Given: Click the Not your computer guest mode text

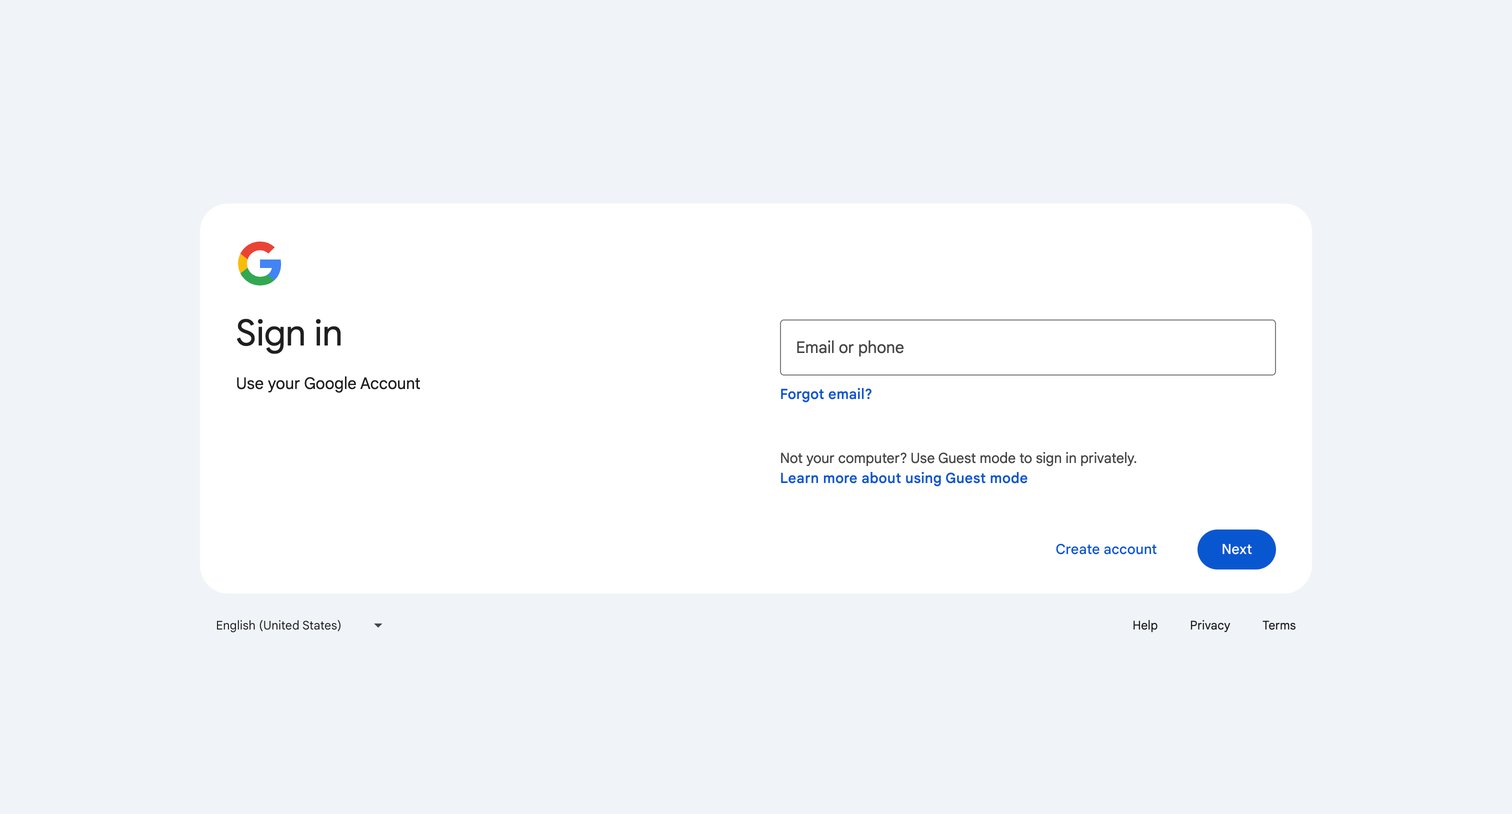Looking at the screenshot, I should pyautogui.click(x=958, y=458).
